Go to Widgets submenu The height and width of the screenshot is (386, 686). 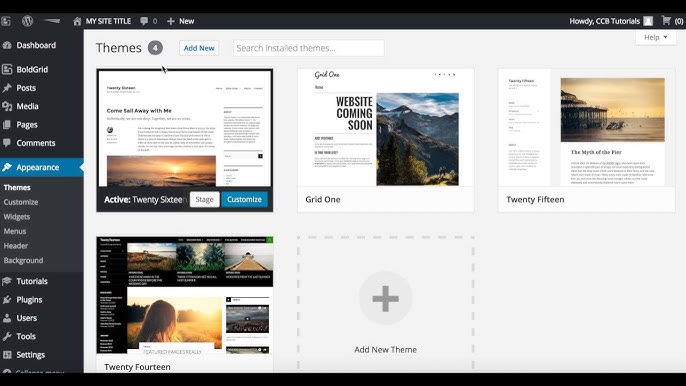point(17,217)
